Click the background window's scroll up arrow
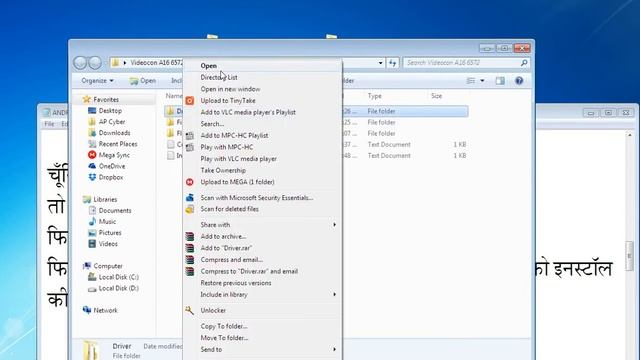This screenshot has width=640, height=360. click(630, 135)
